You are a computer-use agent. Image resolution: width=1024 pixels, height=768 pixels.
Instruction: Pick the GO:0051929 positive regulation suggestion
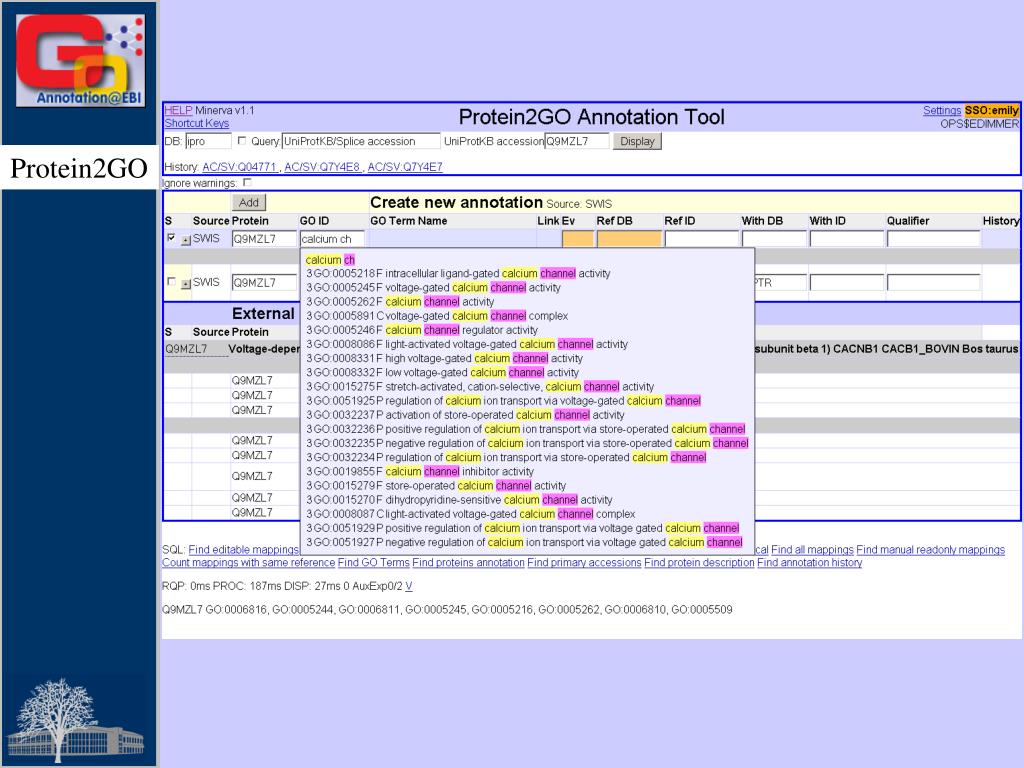[x=522, y=528]
